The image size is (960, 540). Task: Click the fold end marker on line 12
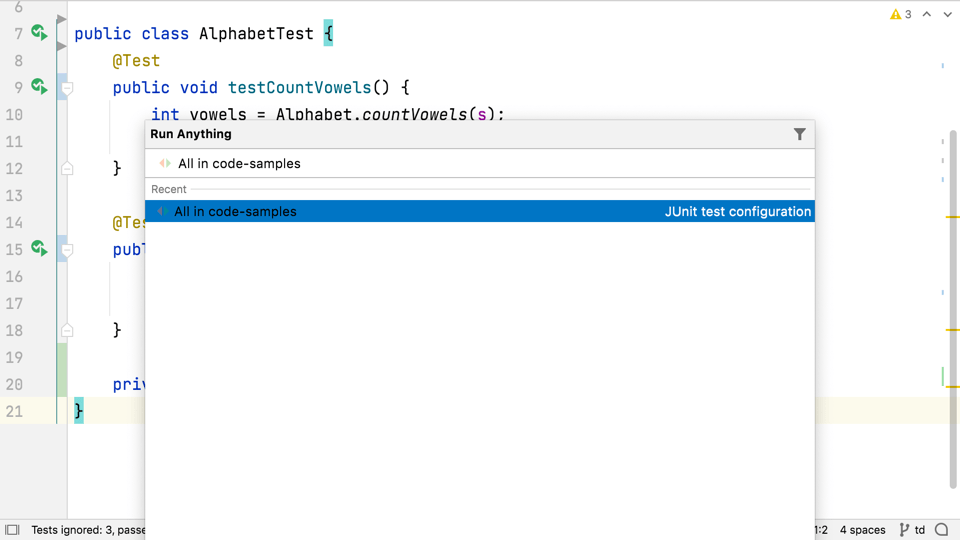[67, 168]
